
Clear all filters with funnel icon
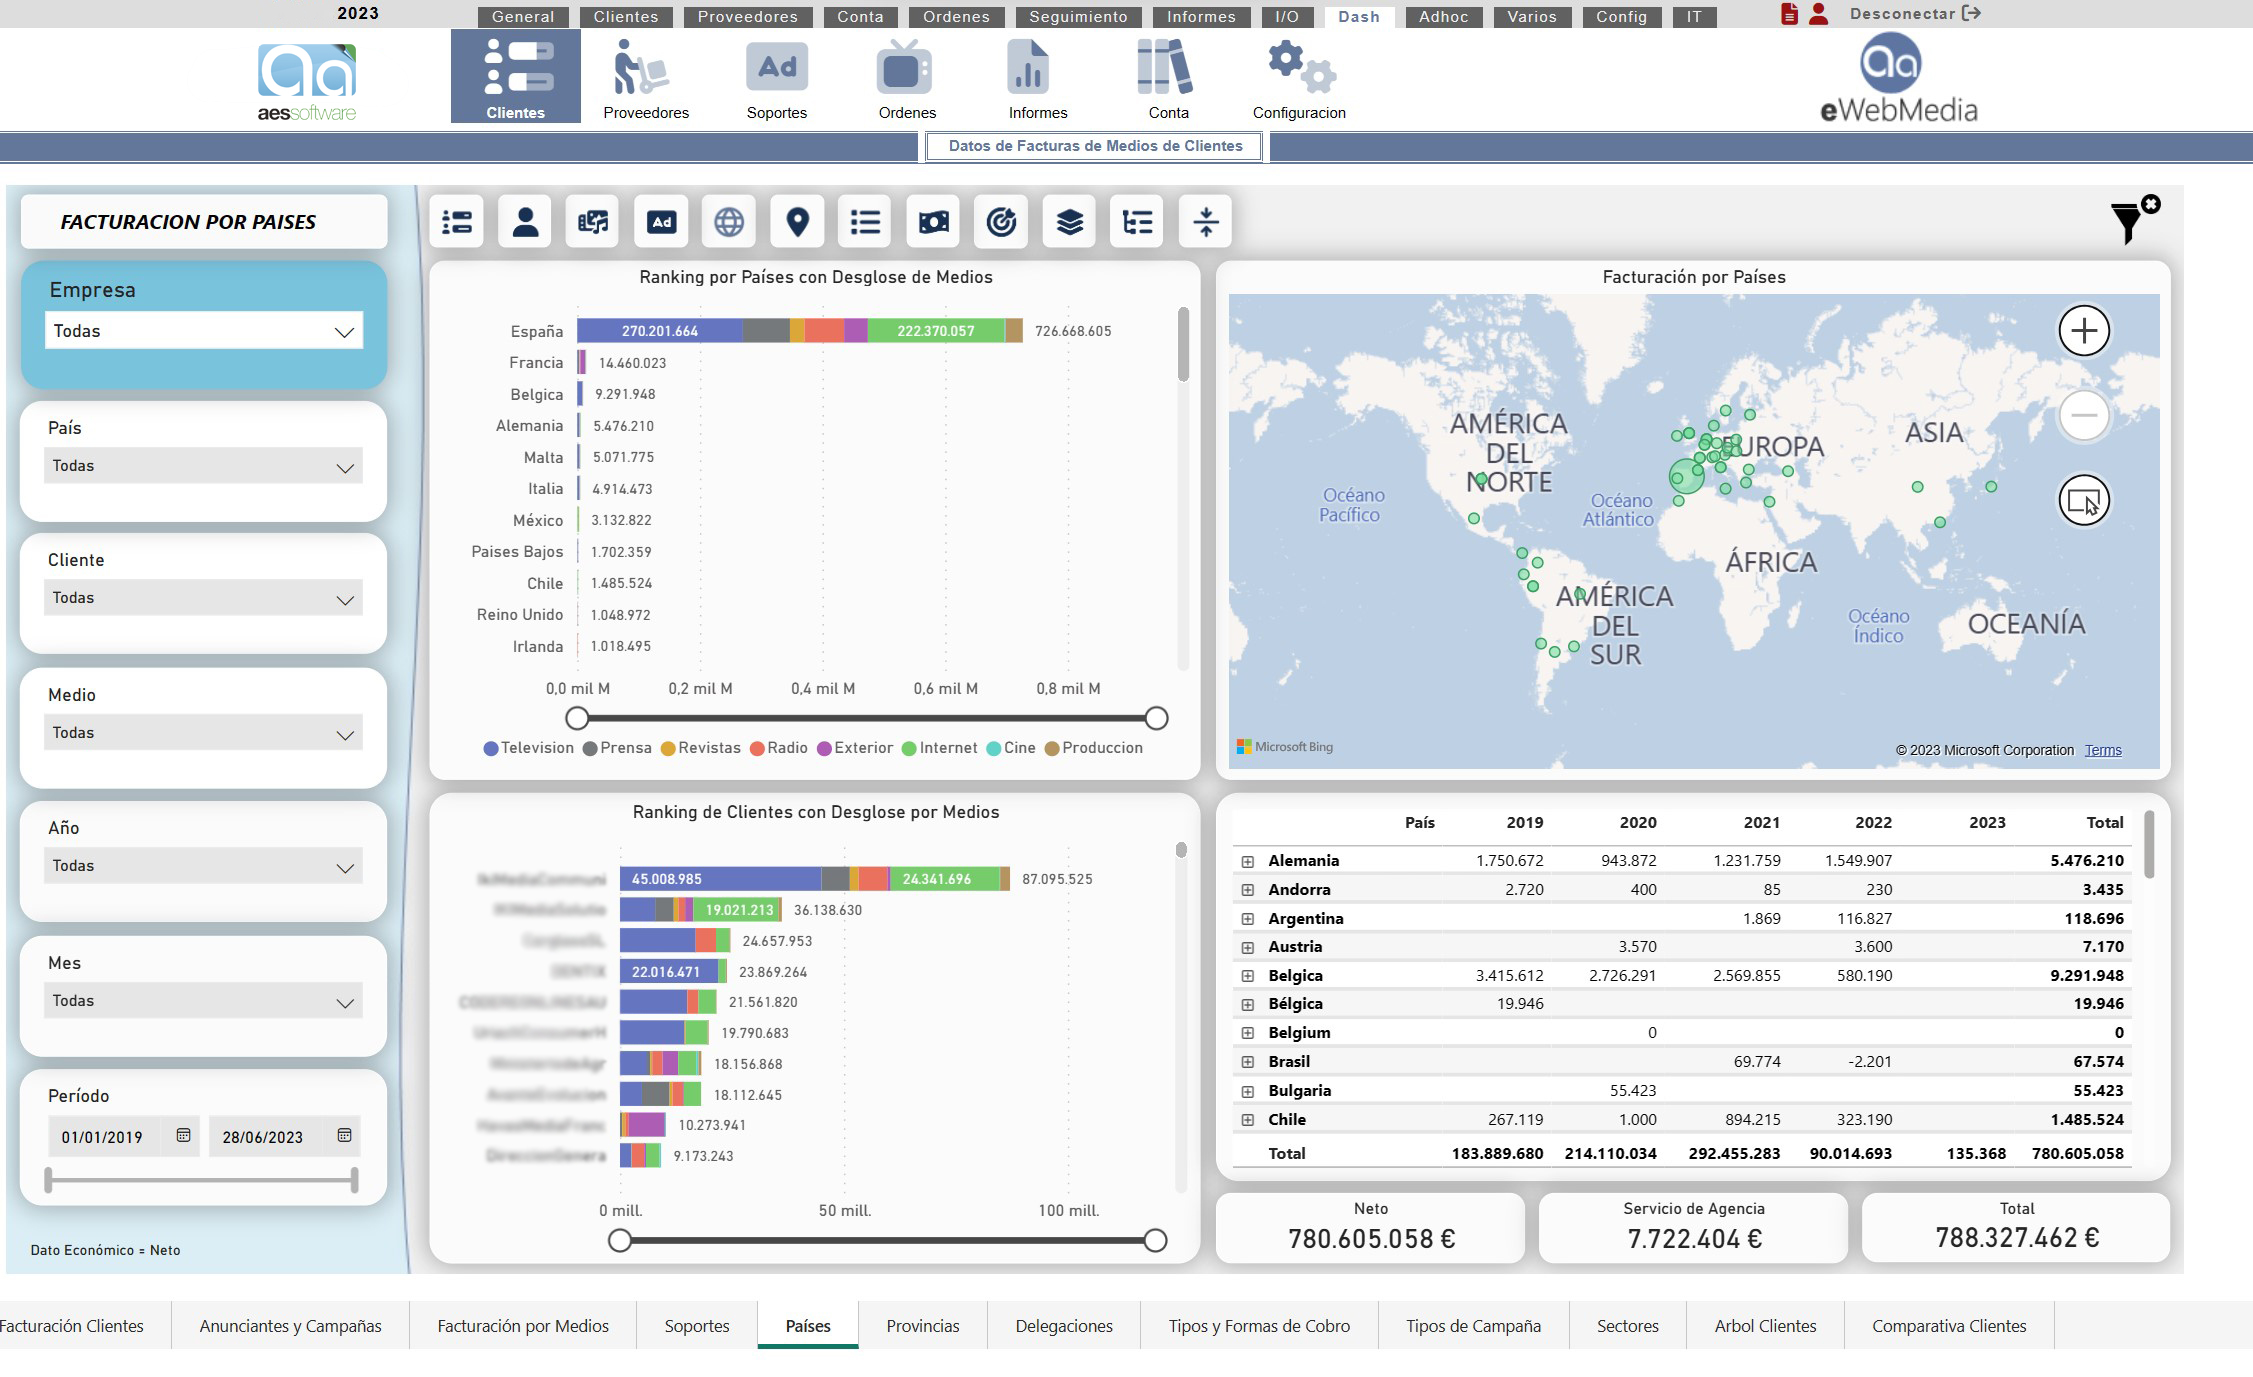(x=2134, y=219)
